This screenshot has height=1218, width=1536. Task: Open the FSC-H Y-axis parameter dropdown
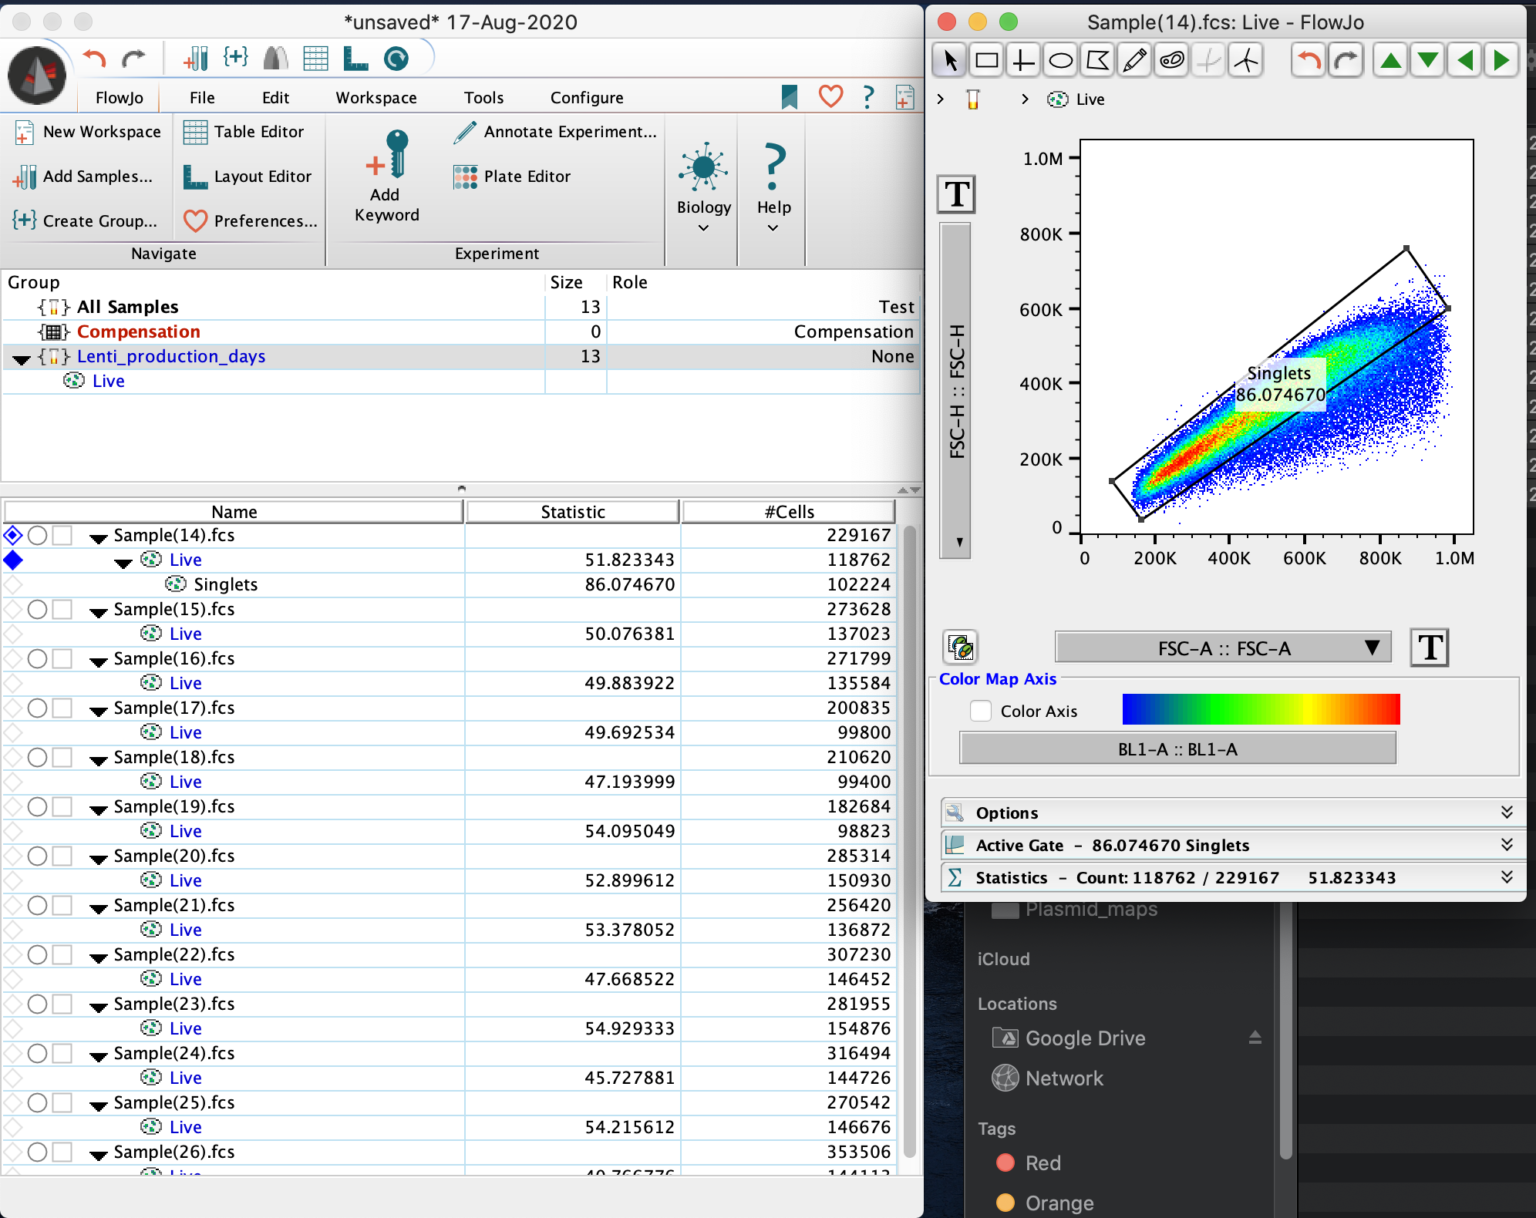(x=956, y=390)
